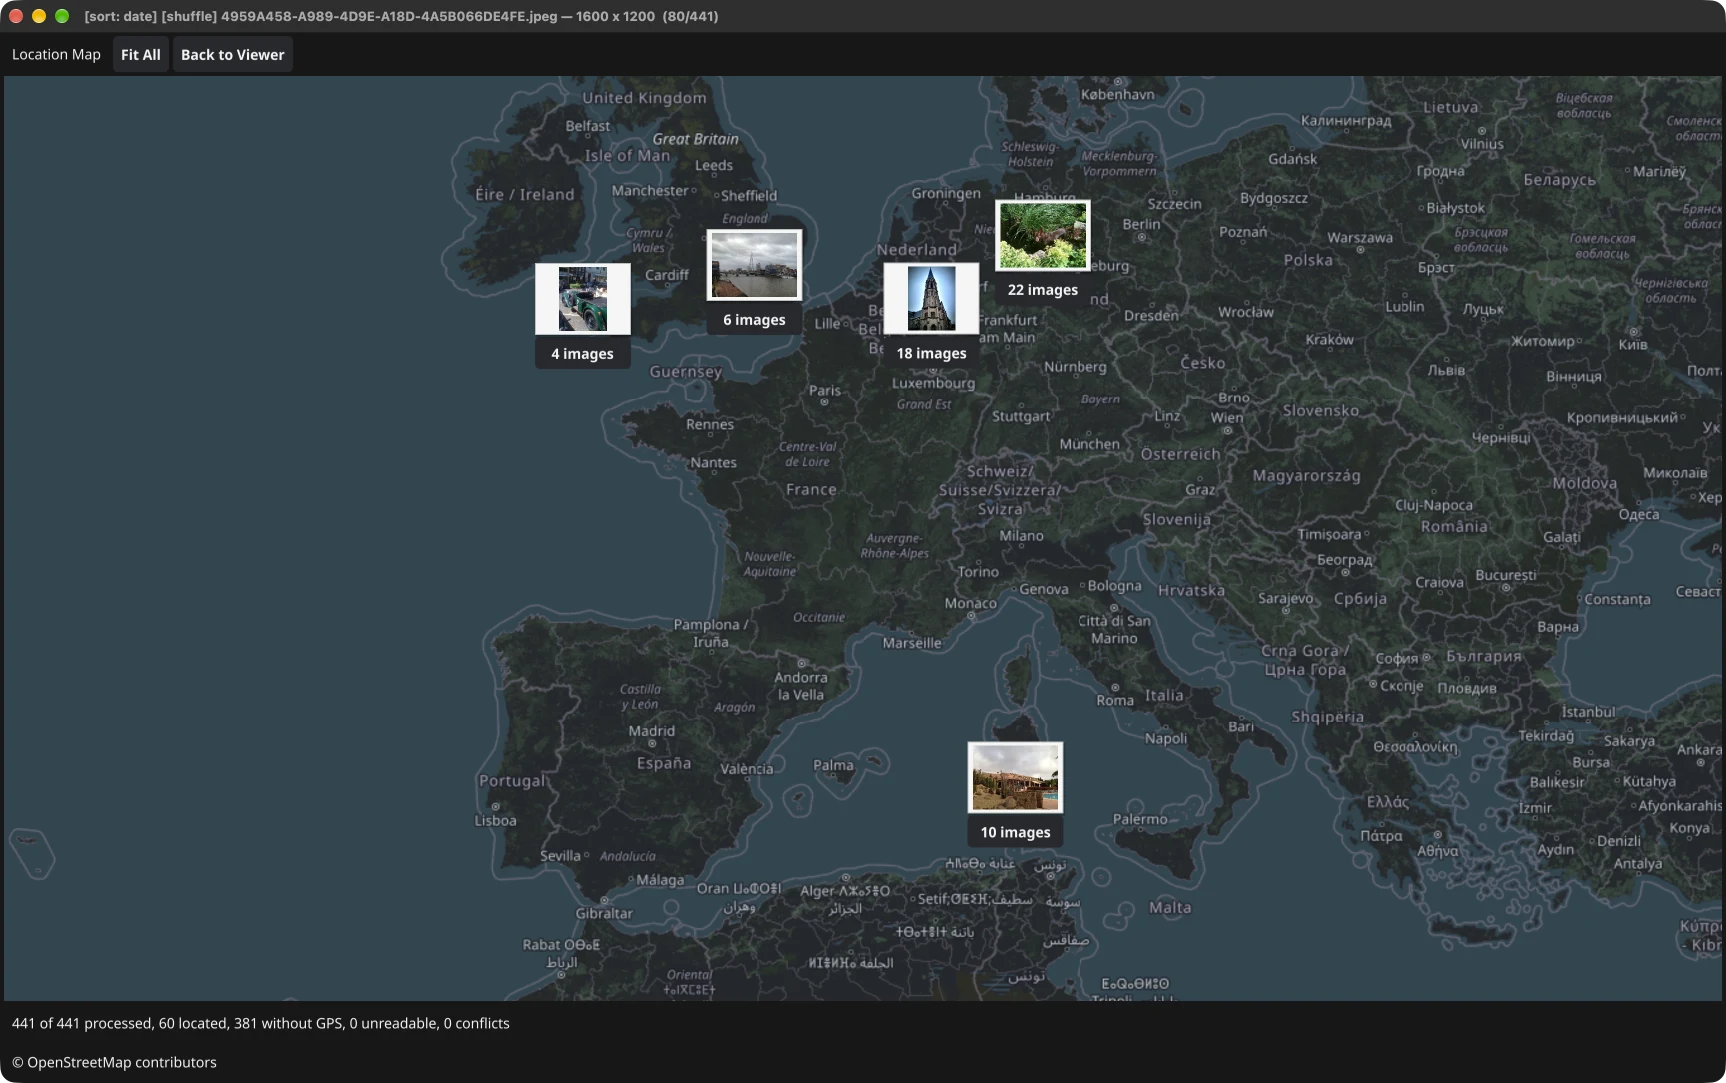Click the OpenStreetMap contributors attribution
1726x1083 pixels.
tap(114, 1062)
